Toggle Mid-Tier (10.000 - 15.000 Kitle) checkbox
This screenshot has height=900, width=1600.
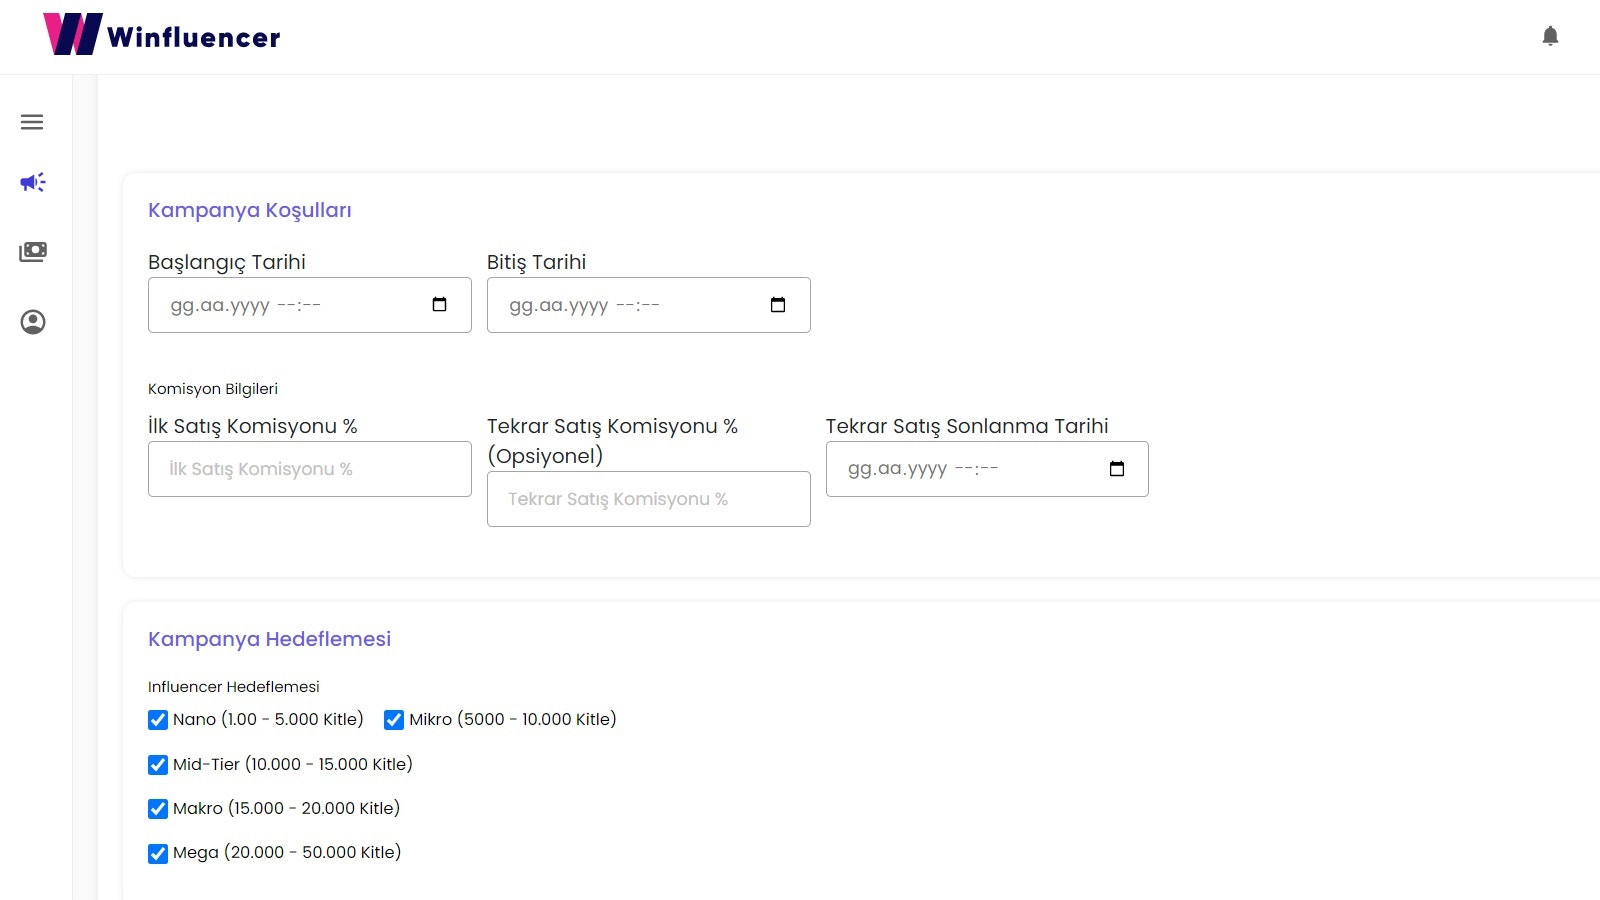point(158,765)
